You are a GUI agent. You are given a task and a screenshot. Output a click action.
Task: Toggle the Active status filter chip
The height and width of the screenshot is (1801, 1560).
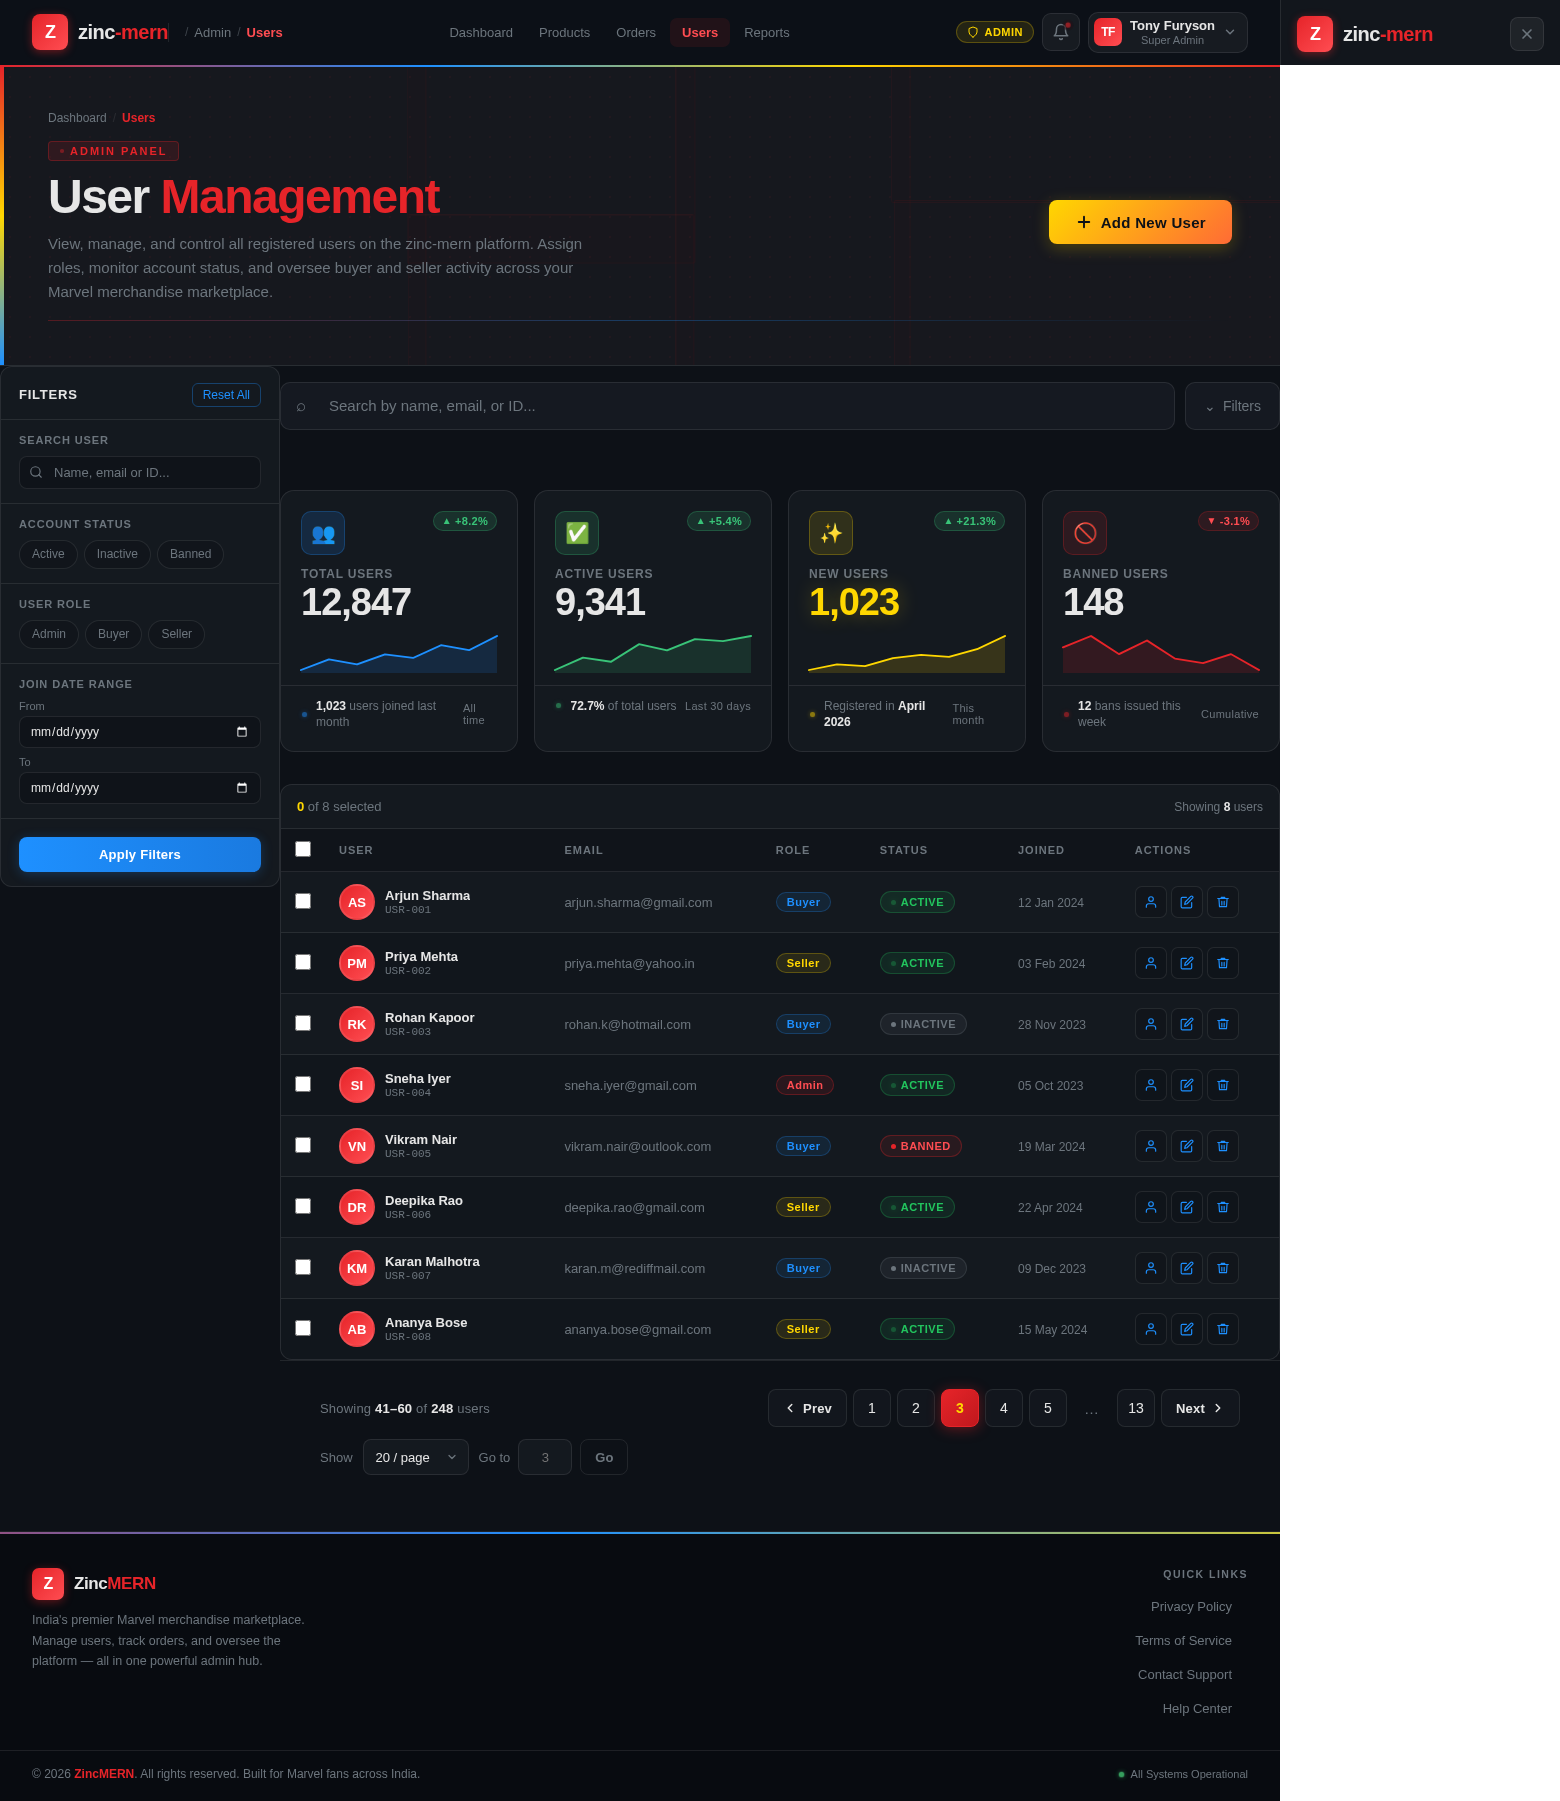point(48,554)
